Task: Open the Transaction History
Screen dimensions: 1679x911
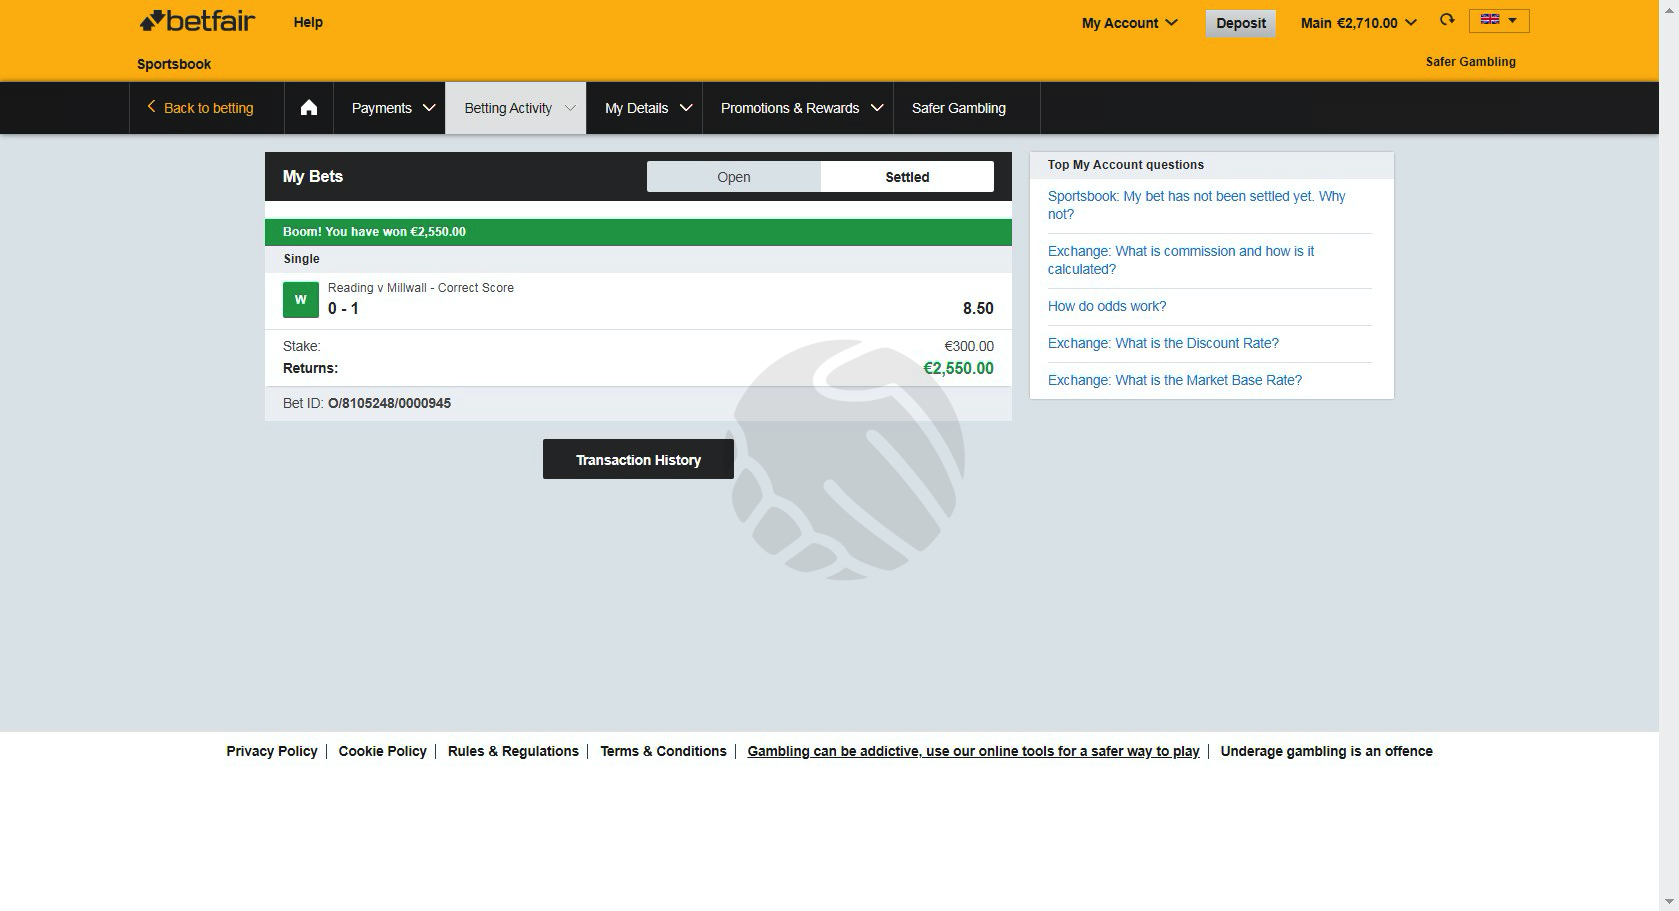Action: pyautogui.click(x=638, y=459)
